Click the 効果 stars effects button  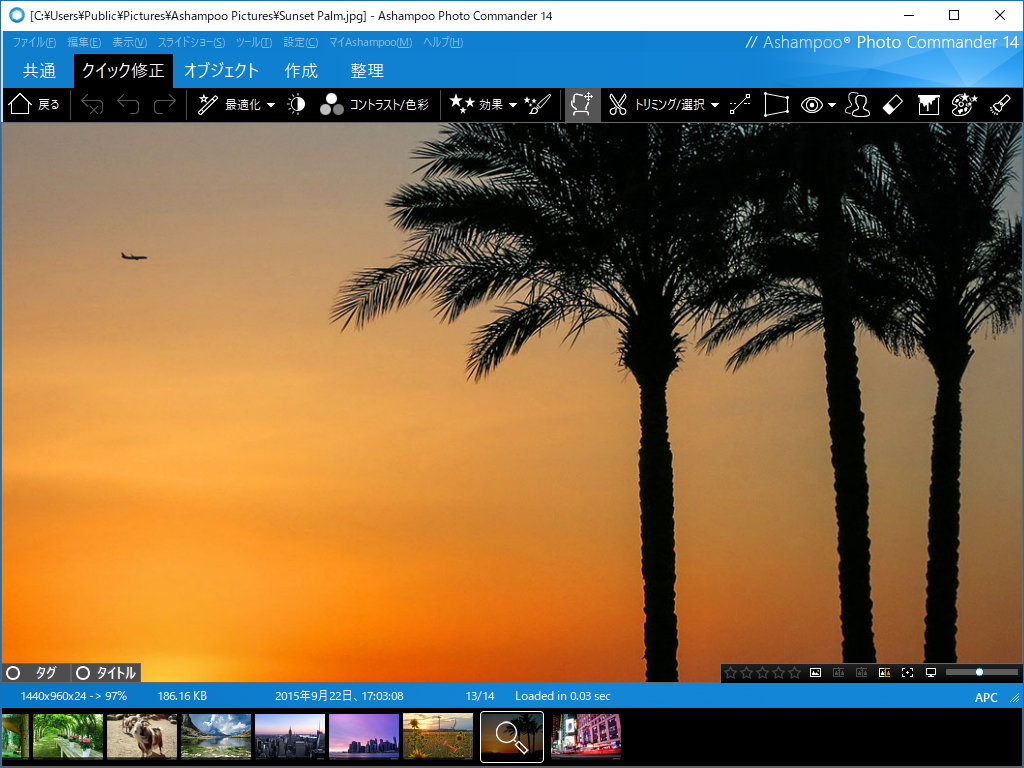pyautogui.click(x=476, y=104)
